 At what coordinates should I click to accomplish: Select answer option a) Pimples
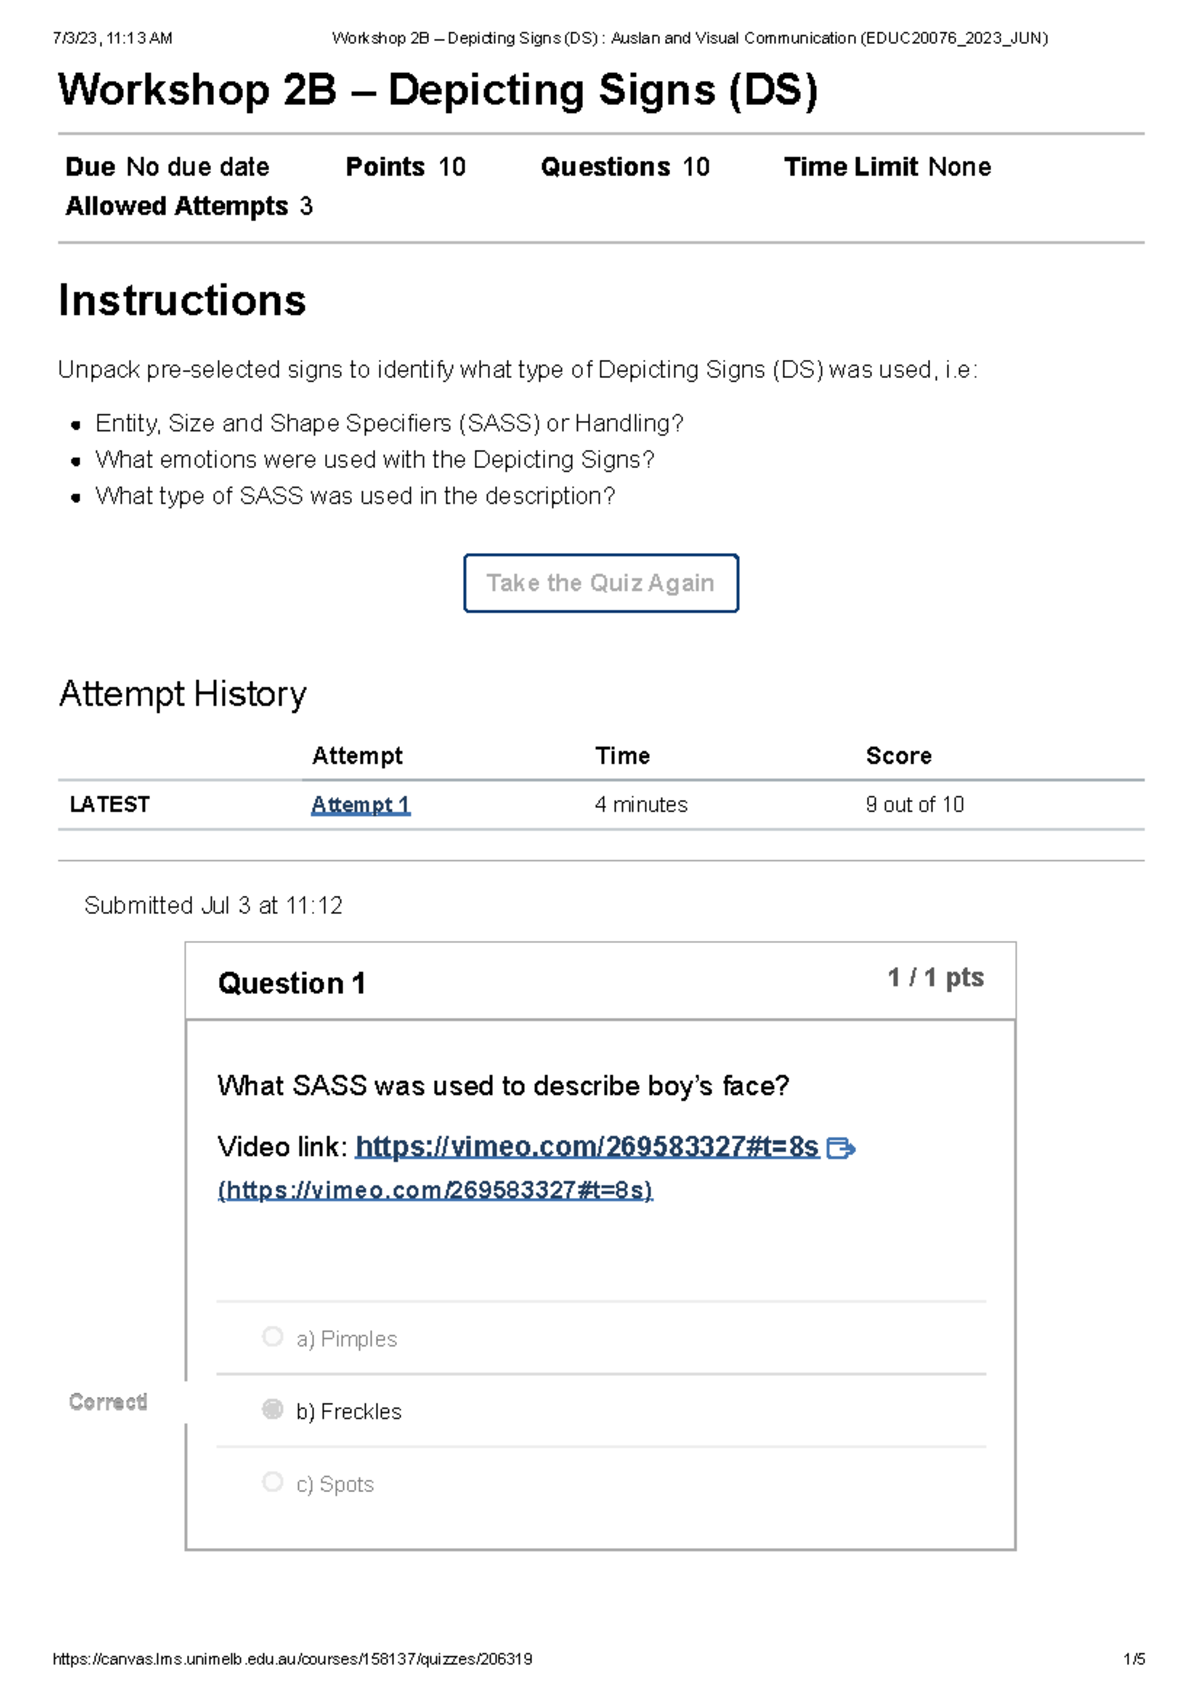[x=346, y=1338]
